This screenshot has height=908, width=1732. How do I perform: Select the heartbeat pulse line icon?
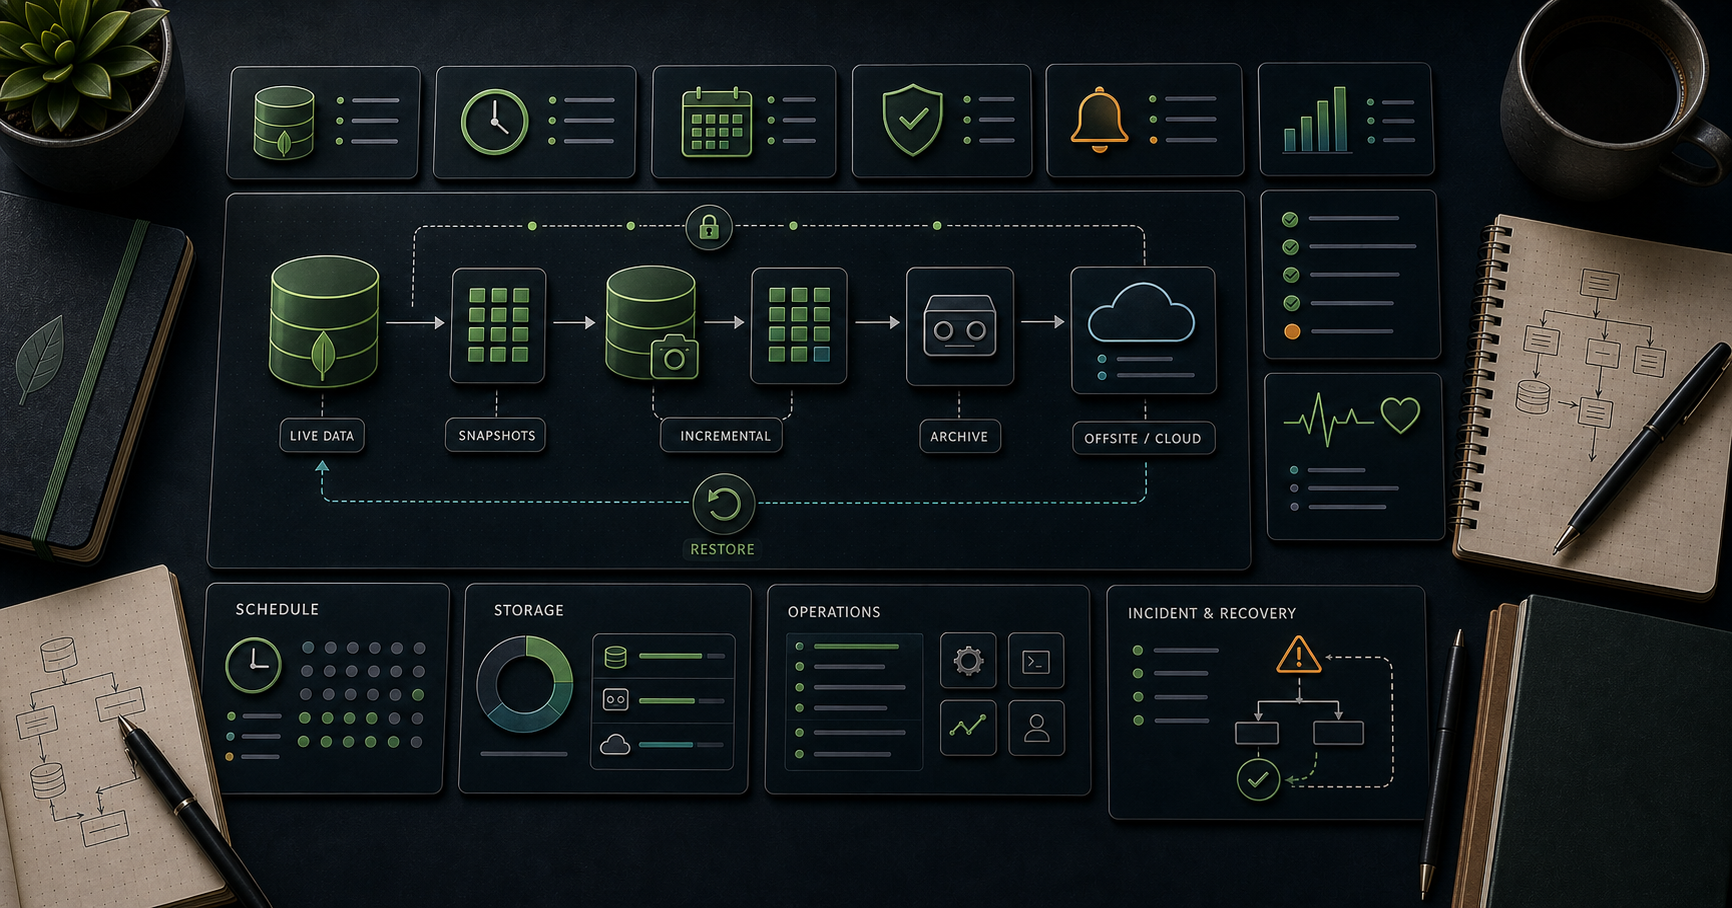point(1328,419)
